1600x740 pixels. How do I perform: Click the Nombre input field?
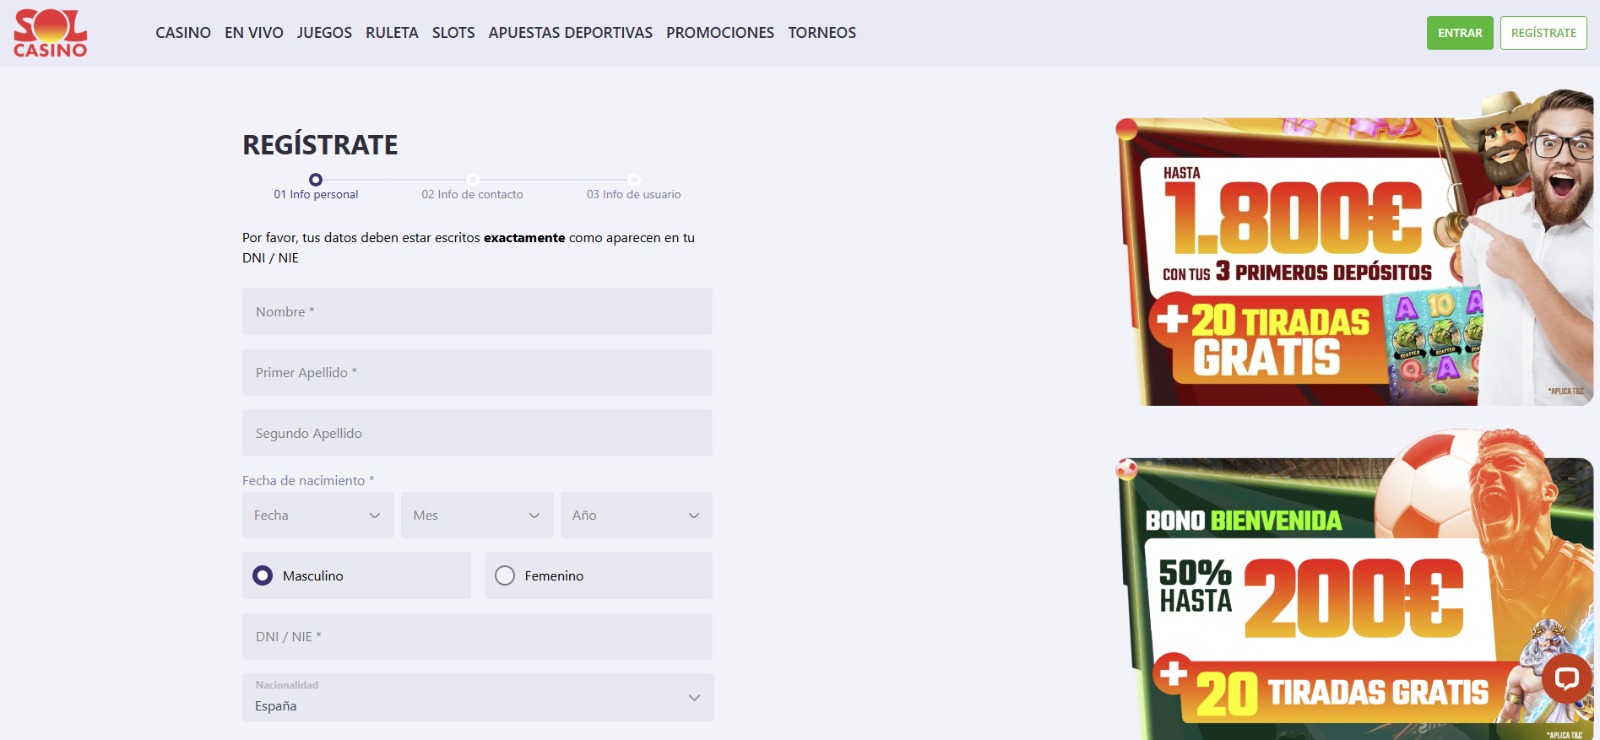[477, 312]
